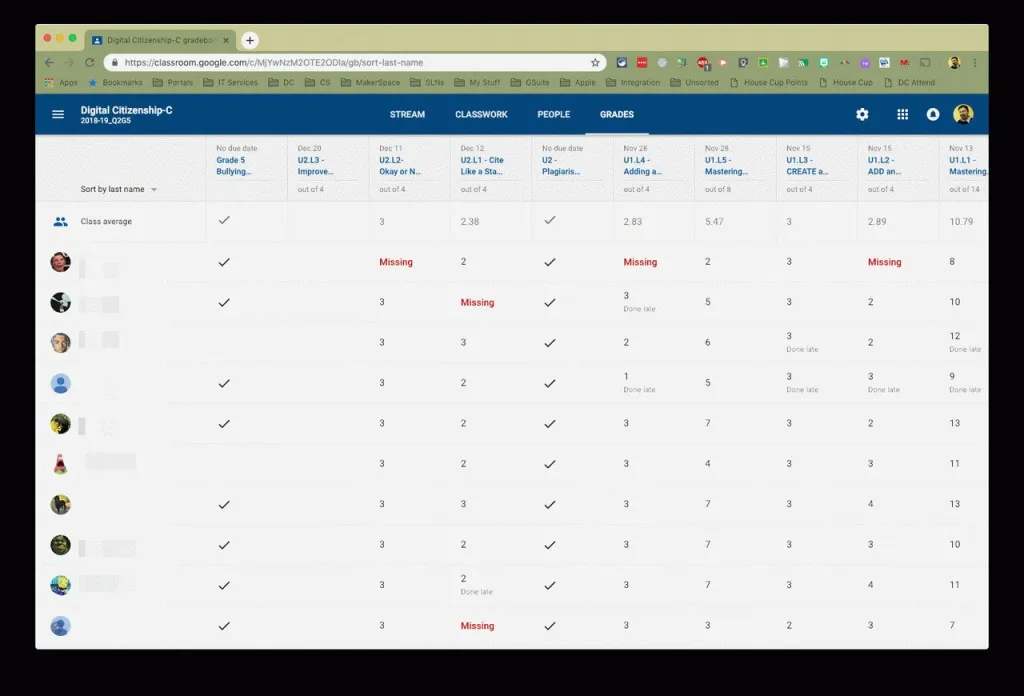1024x696 pixels.
Task: Reload the page in the browser
Action: 89,62
